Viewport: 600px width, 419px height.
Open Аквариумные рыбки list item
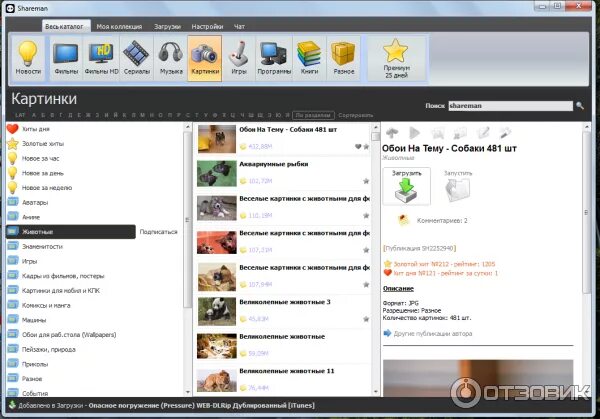click(283, 174)
